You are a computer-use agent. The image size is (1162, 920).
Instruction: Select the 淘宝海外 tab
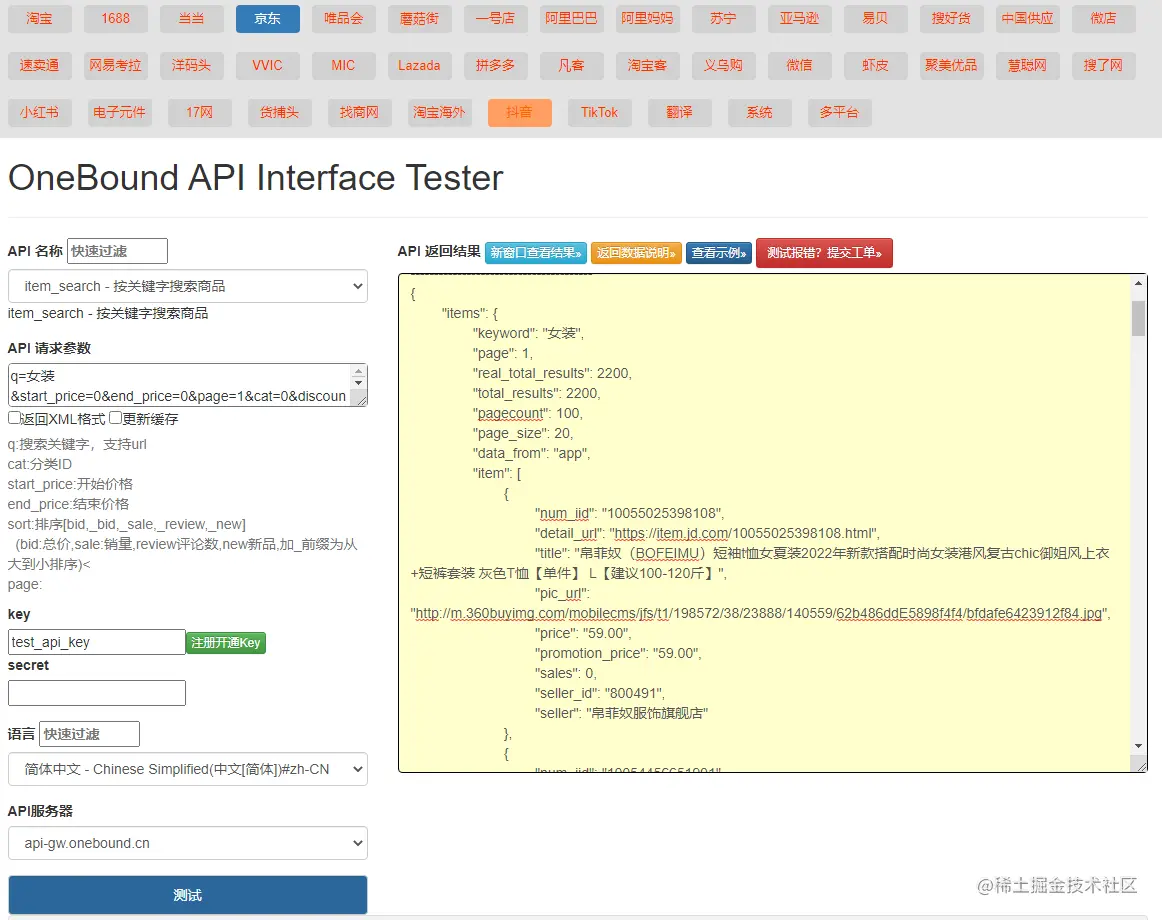click(x=439, y=113)
